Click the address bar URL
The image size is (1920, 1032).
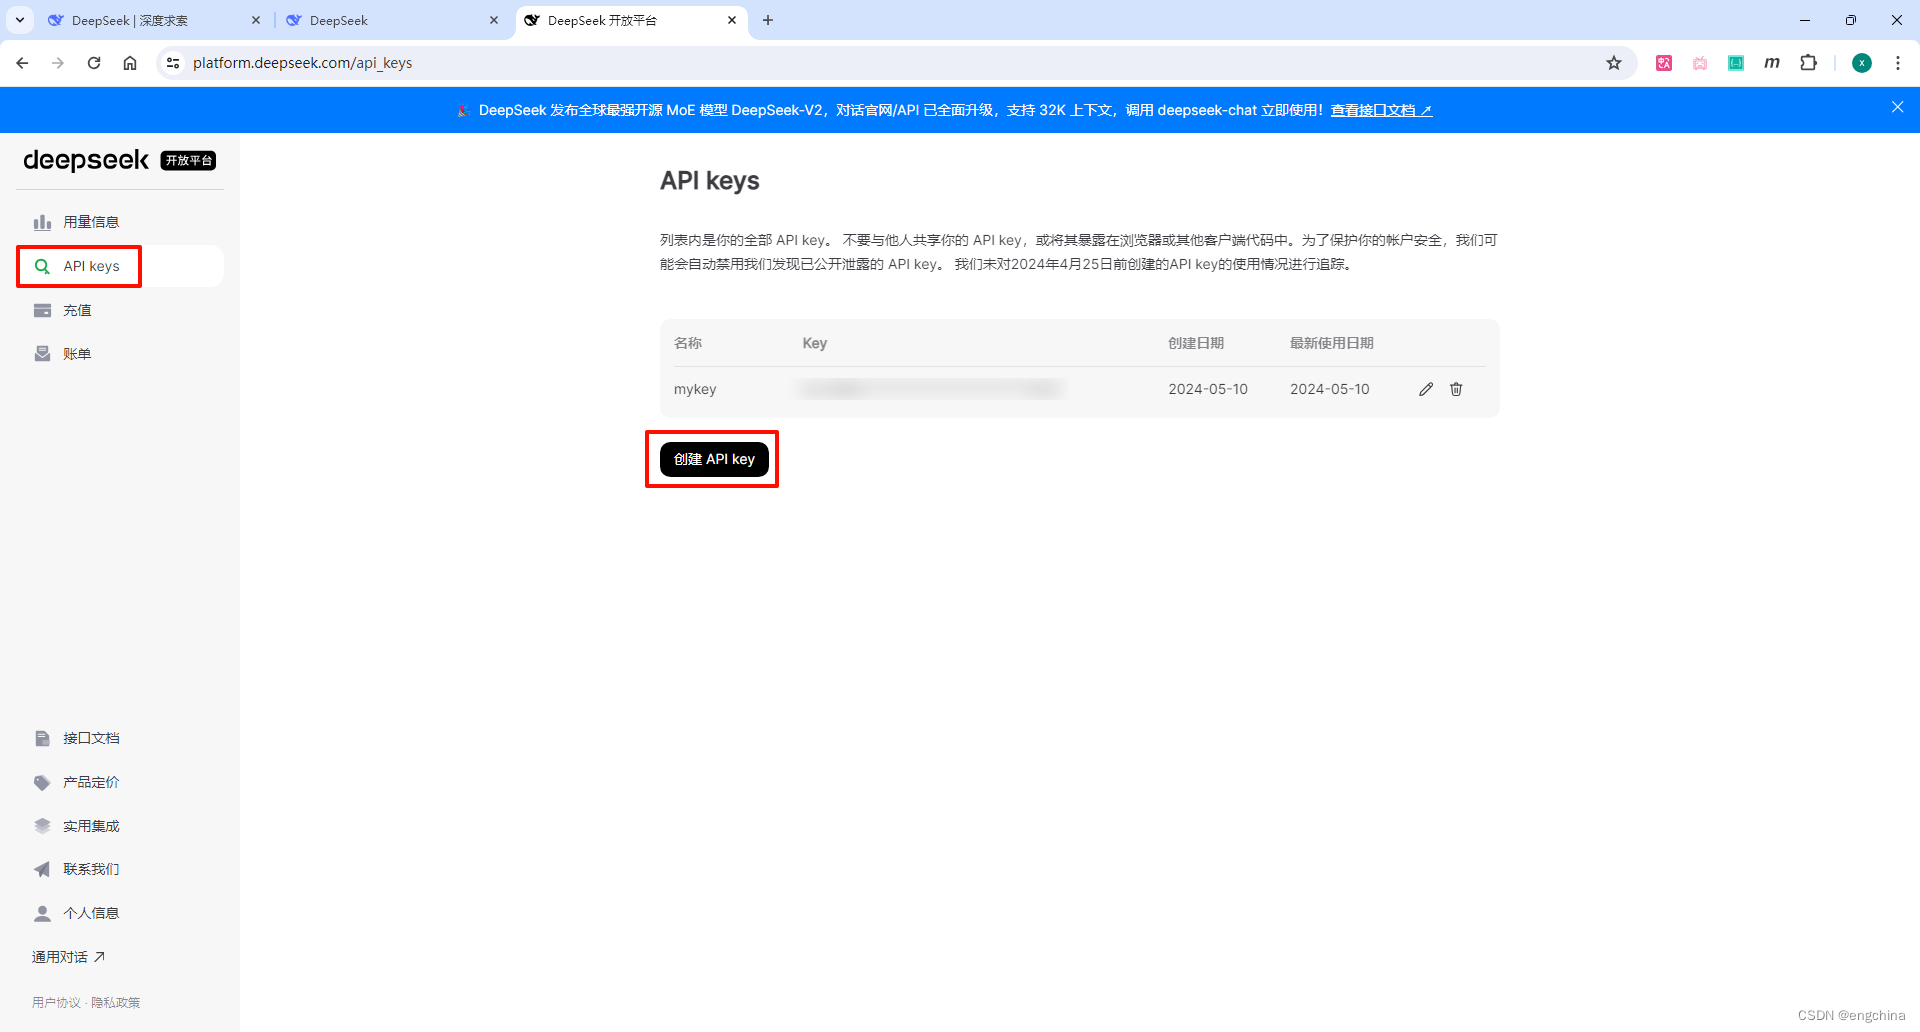pyautogui.click(x=302, y=63)
